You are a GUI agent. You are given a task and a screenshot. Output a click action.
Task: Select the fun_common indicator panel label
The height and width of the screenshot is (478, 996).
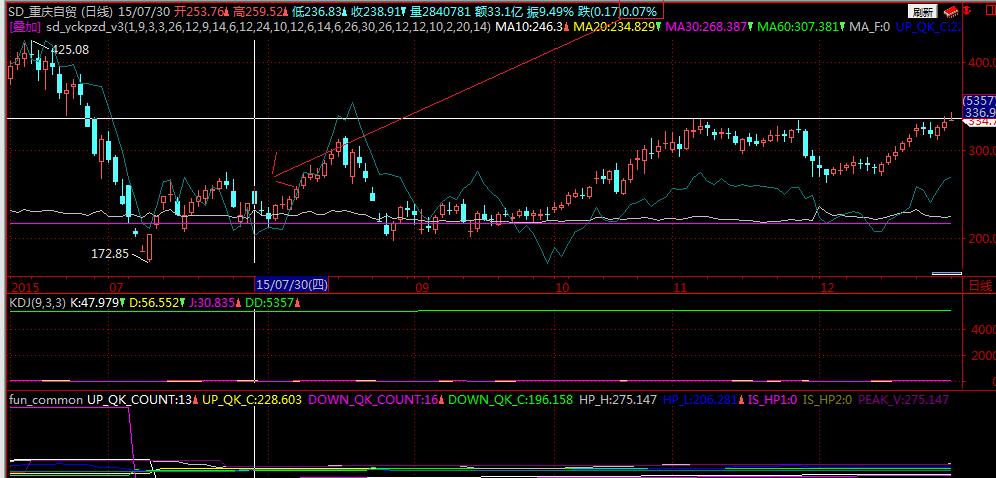45,399
